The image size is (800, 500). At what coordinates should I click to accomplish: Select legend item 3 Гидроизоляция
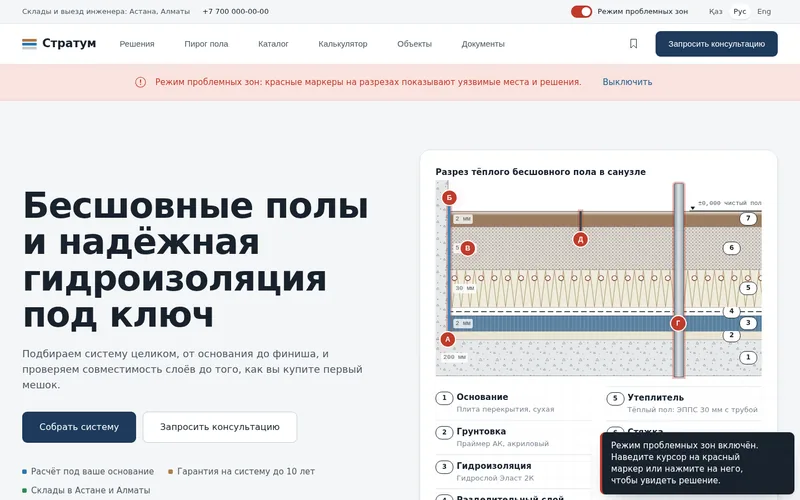coord(513,471)
